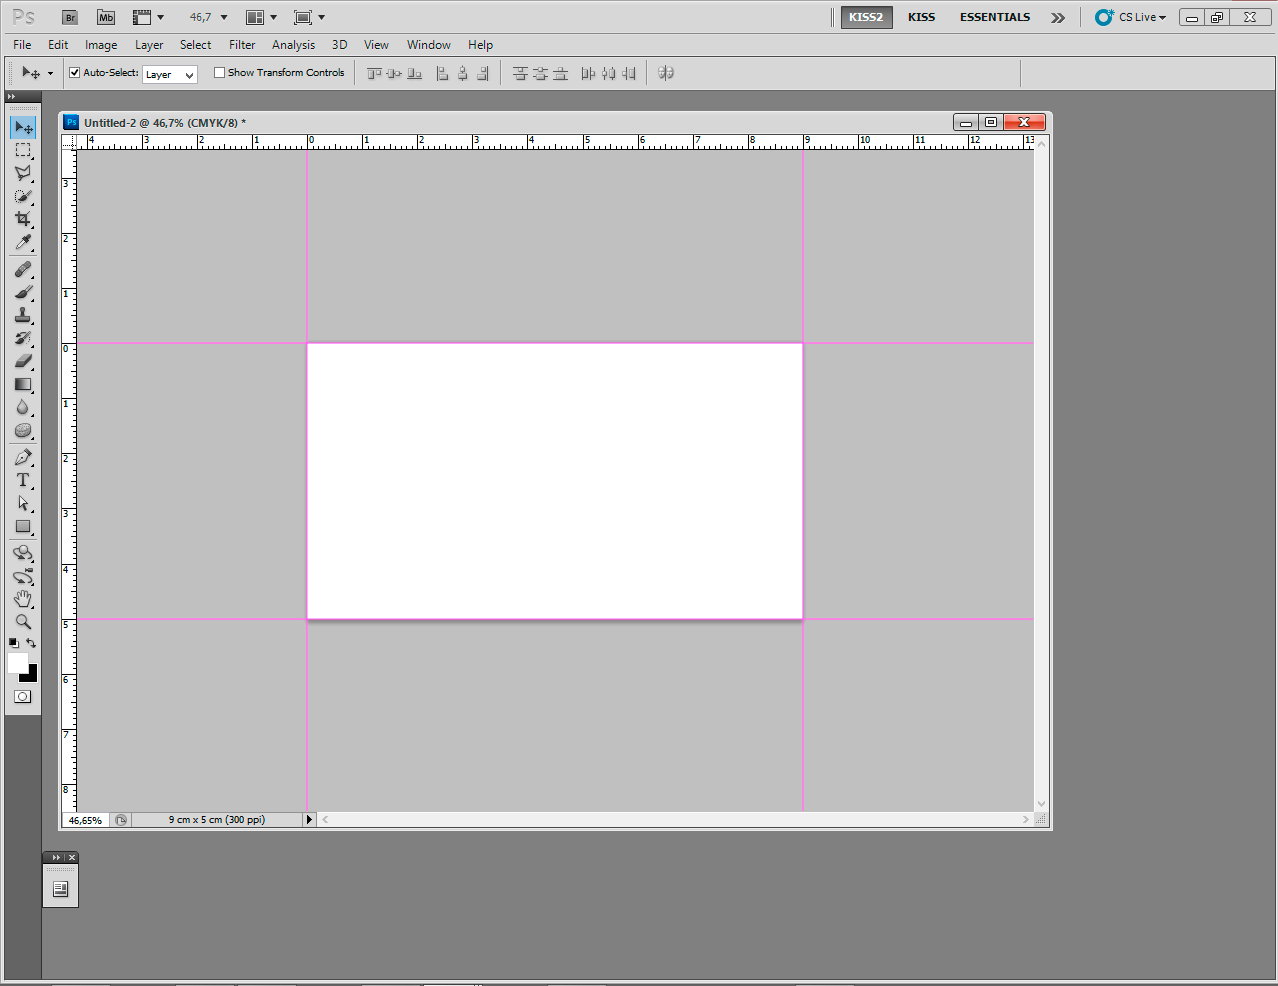Select the Quick Selection tool
The height and width of the screenshot is (986, 1278).
coord(23,197)
